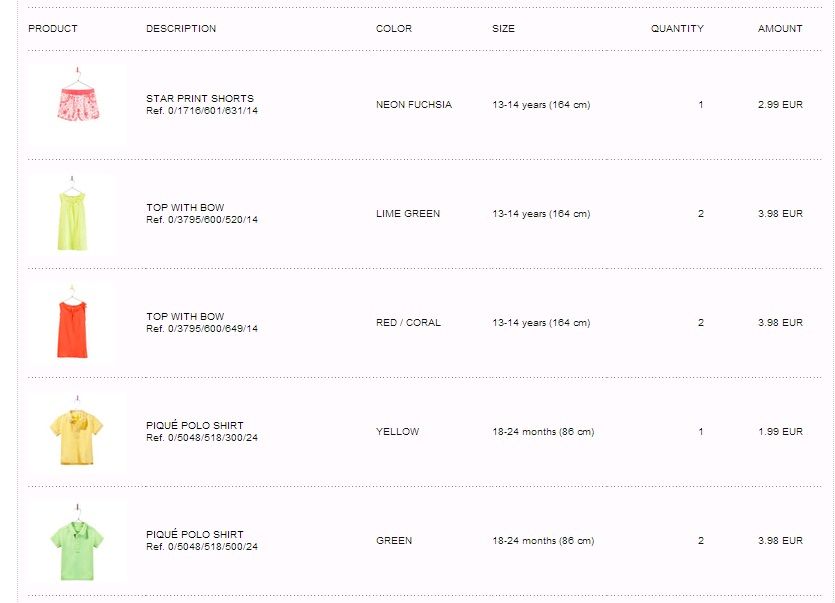Image resolution: width=835 pixels, height=603 pixels.
Task: Click the PRODUCT column header
Action: point(53,29)
